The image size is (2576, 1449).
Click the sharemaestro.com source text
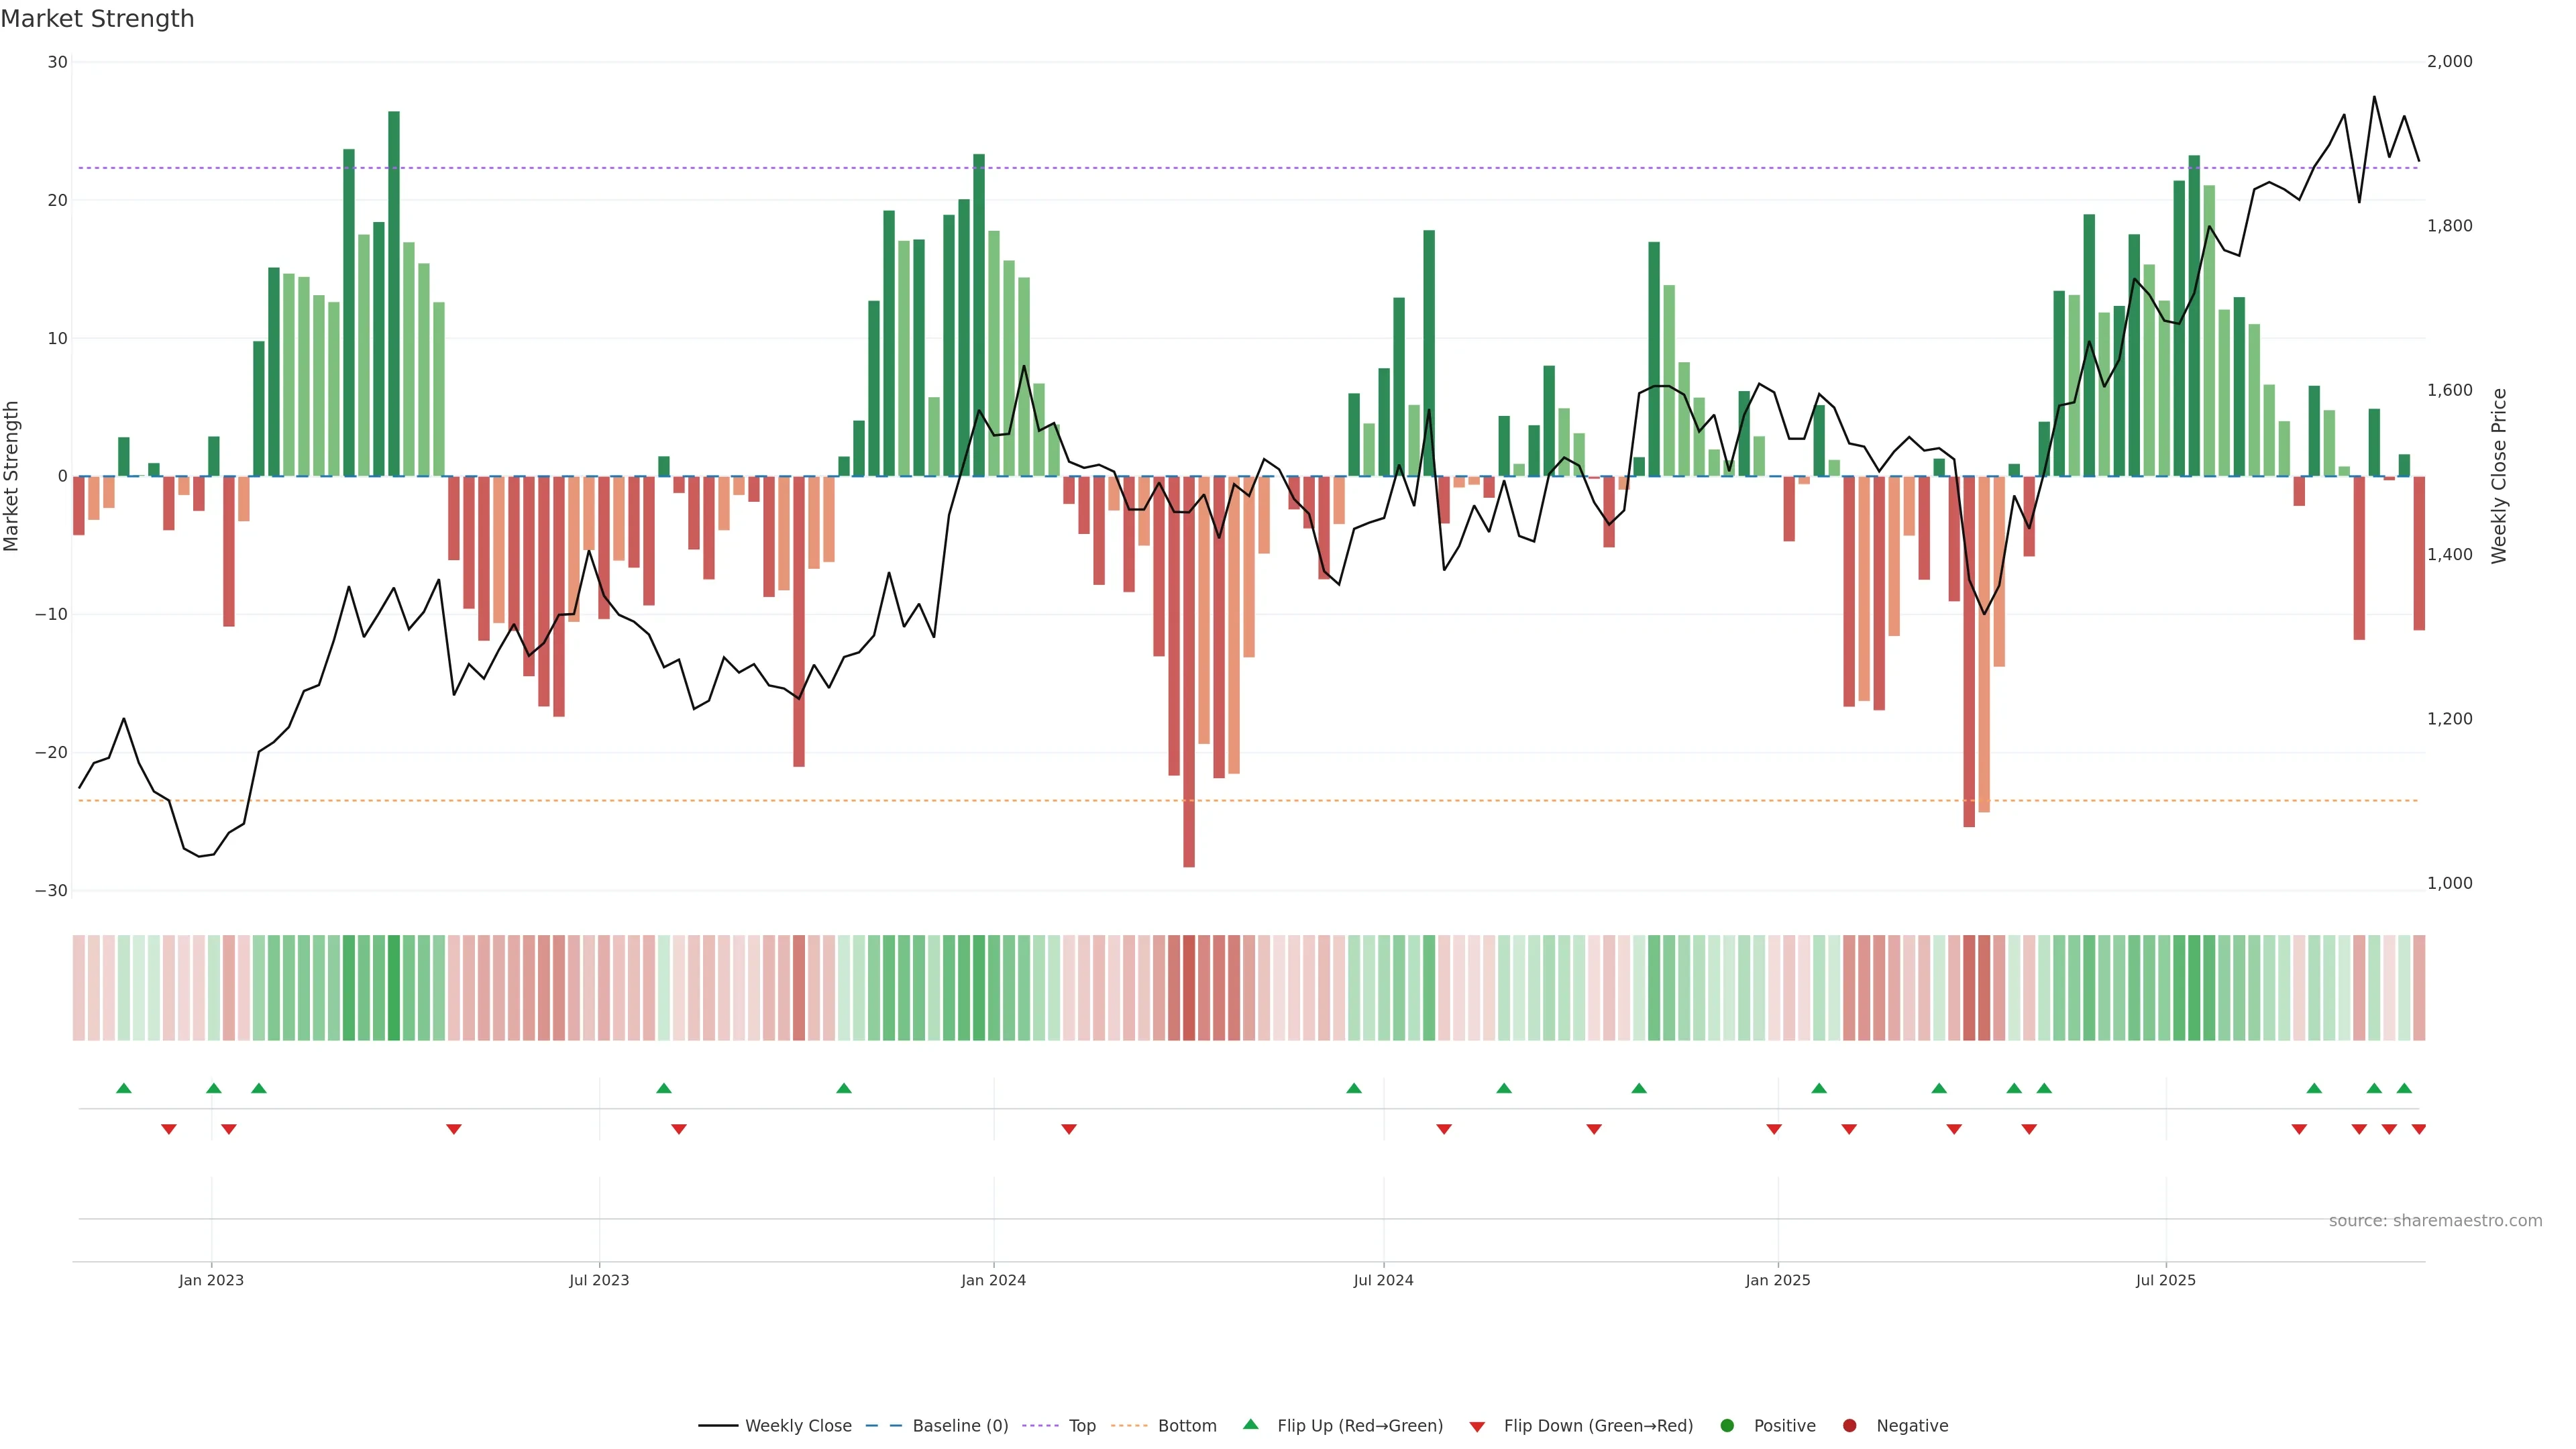click(x=2435, y=1220)
